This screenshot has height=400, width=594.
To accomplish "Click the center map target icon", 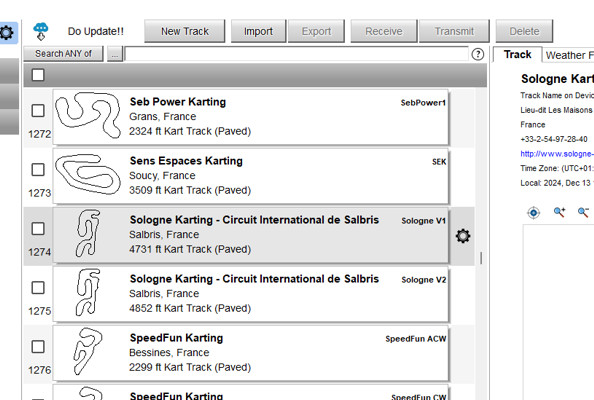I will click(x=533, y=213).
